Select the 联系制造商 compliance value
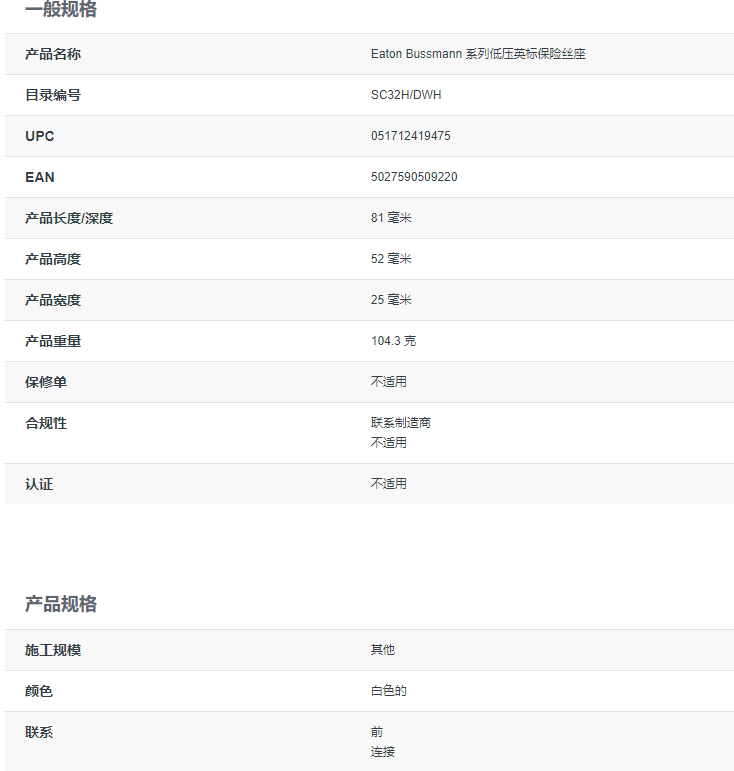Viewport: 734px width, 771px height. (401, 422)
